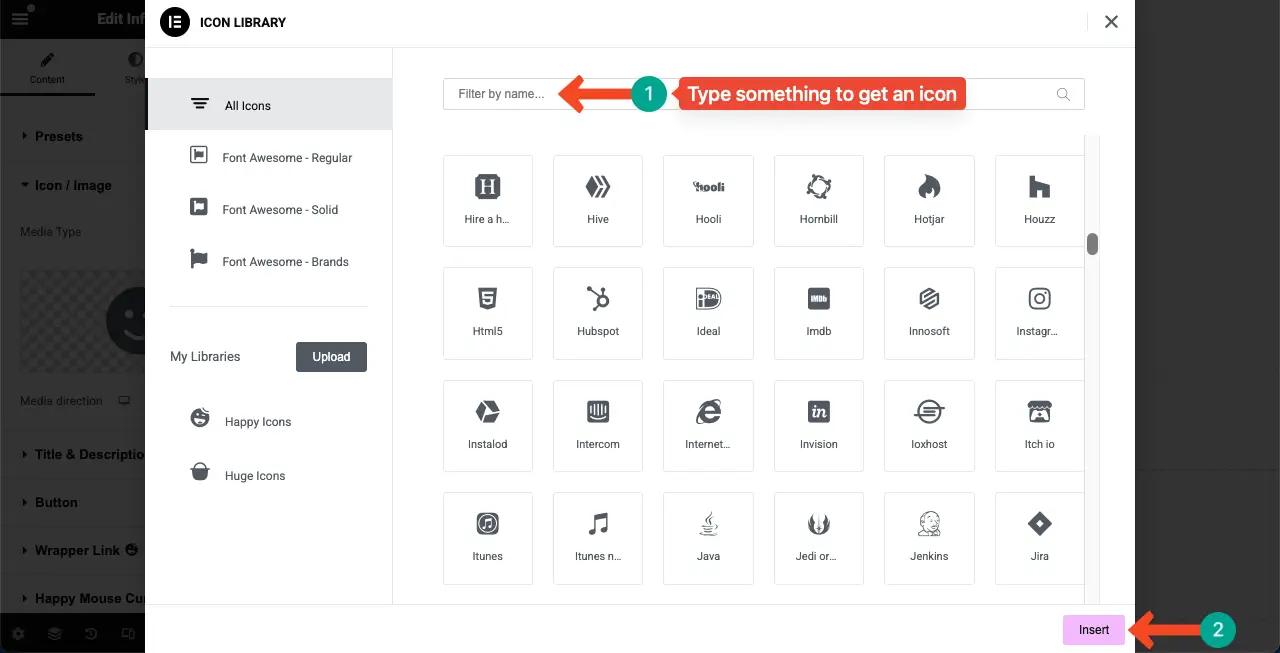
Task: Pick the Hotjar flame icon
Action: pyautogui.click(x=929, y=200)
